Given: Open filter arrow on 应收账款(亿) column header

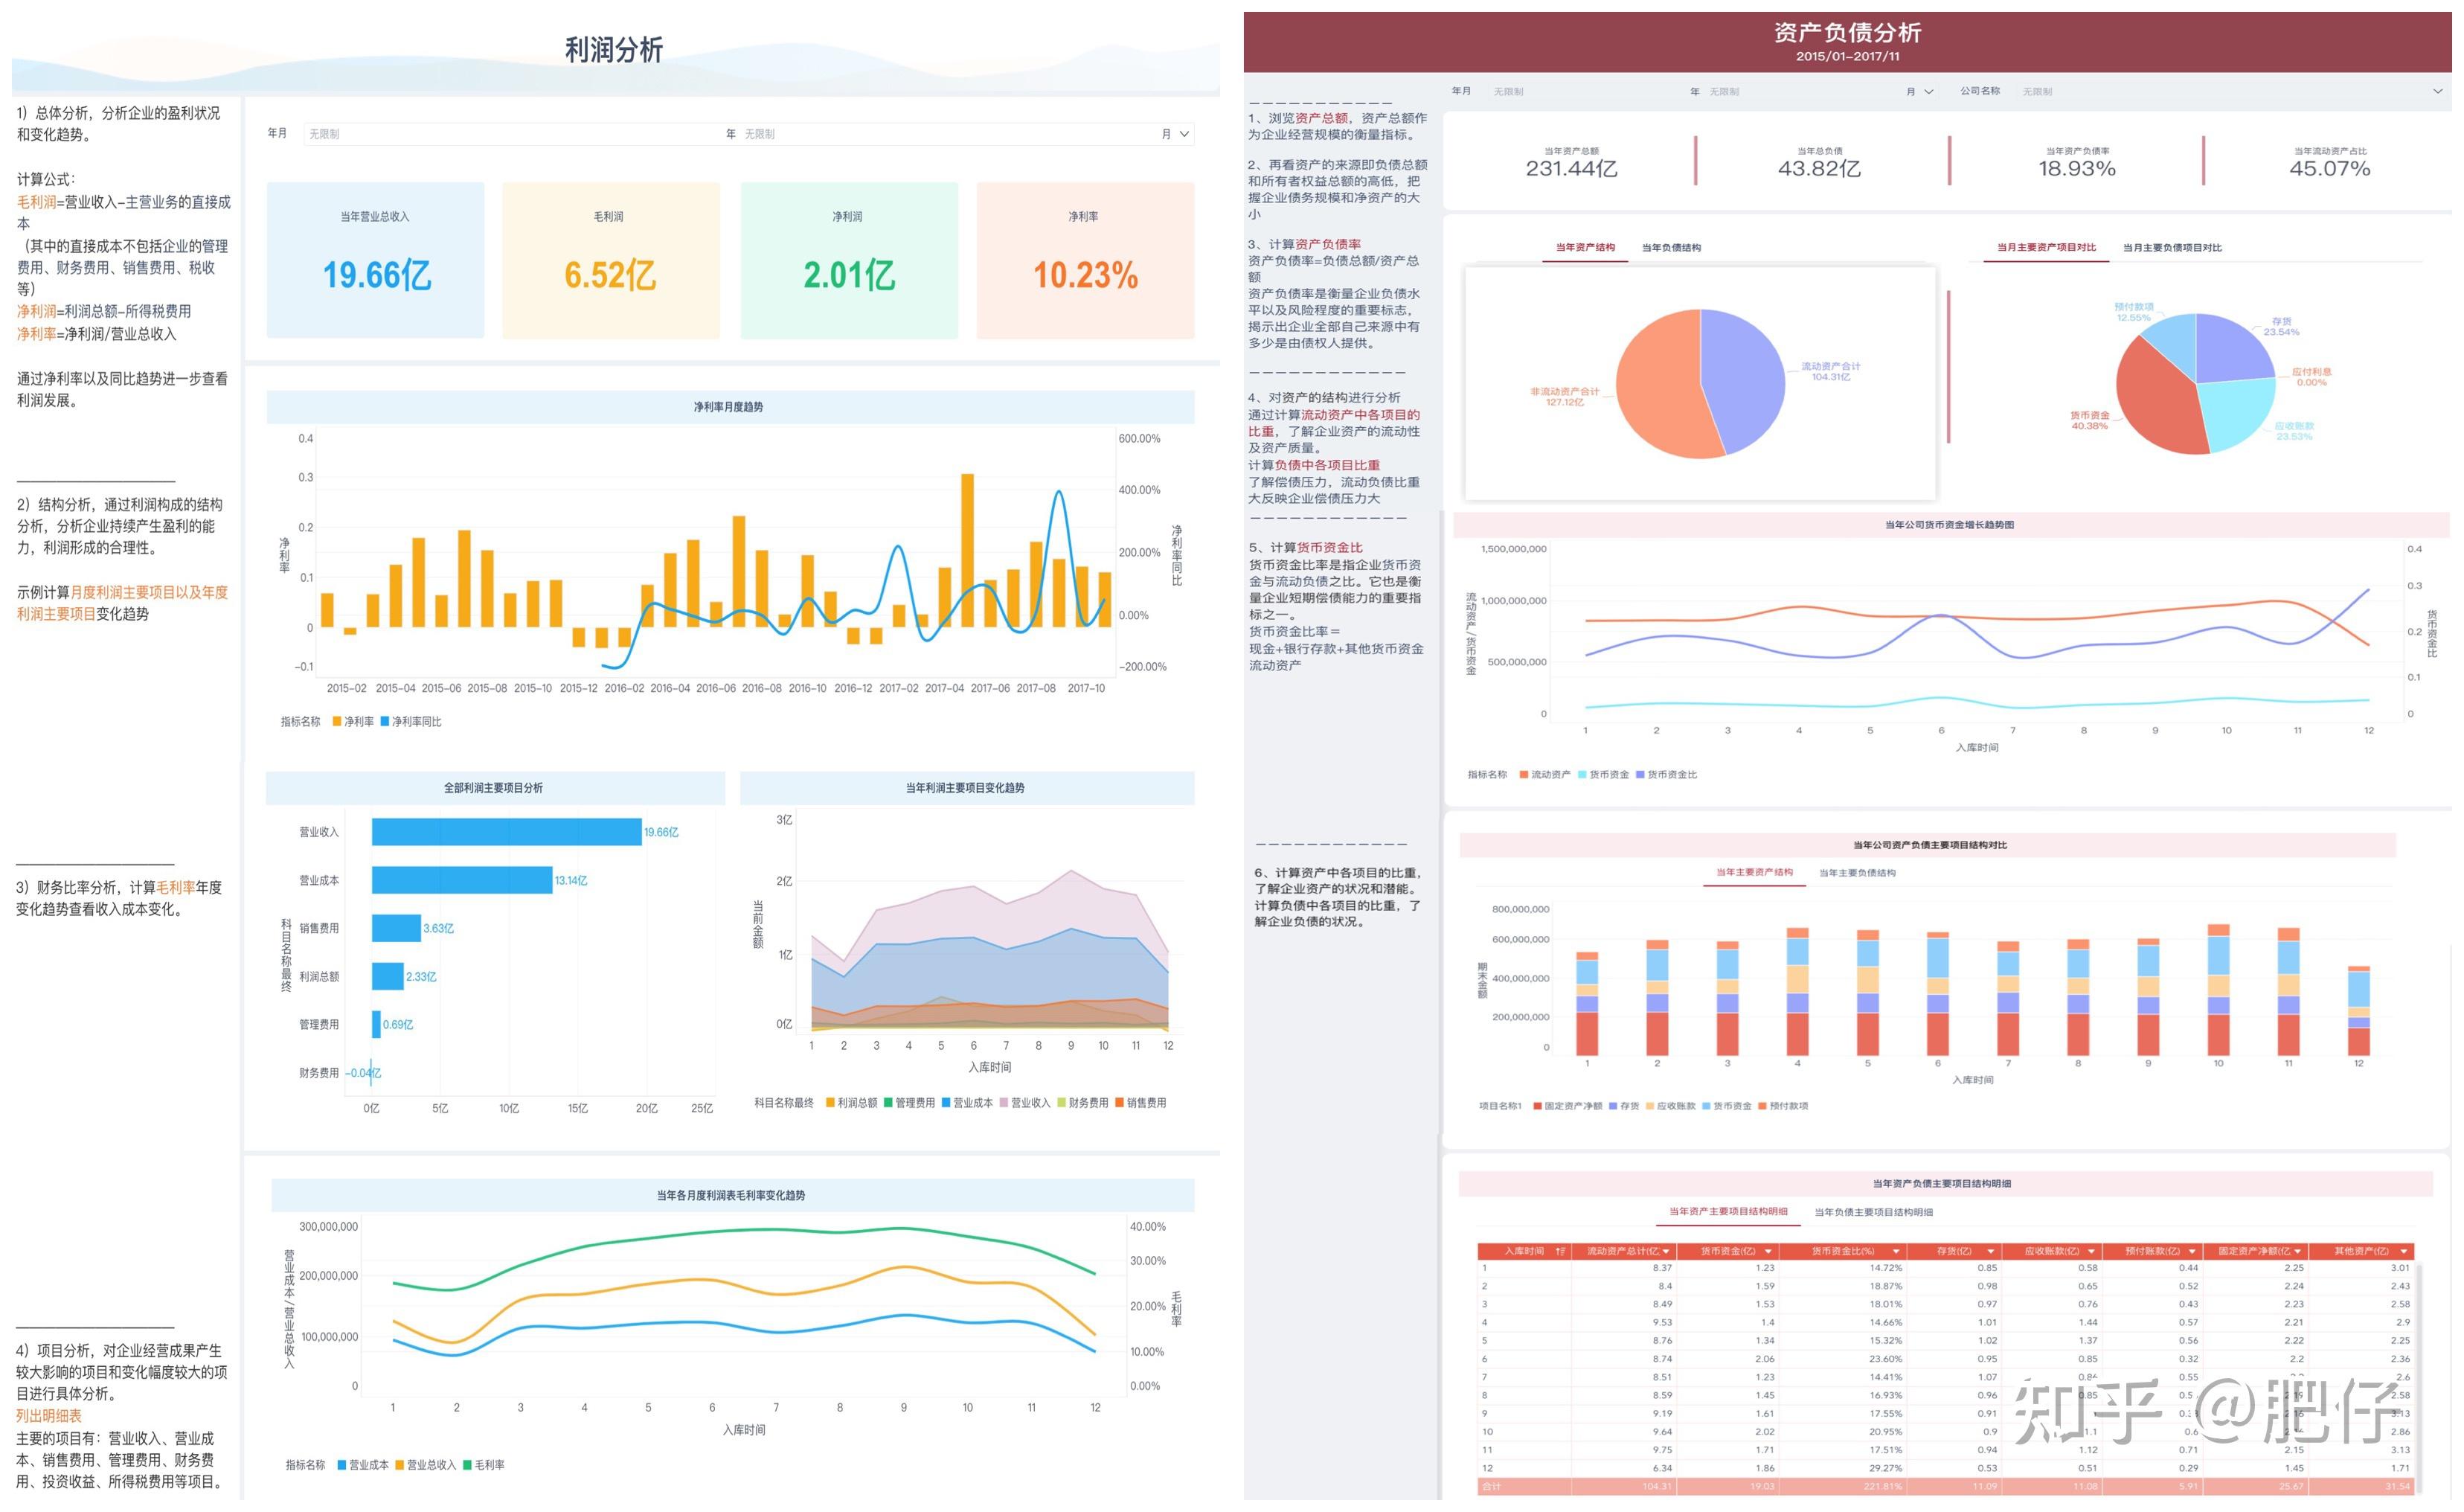Looking at the screenshot, I should coord(2091,1251).
